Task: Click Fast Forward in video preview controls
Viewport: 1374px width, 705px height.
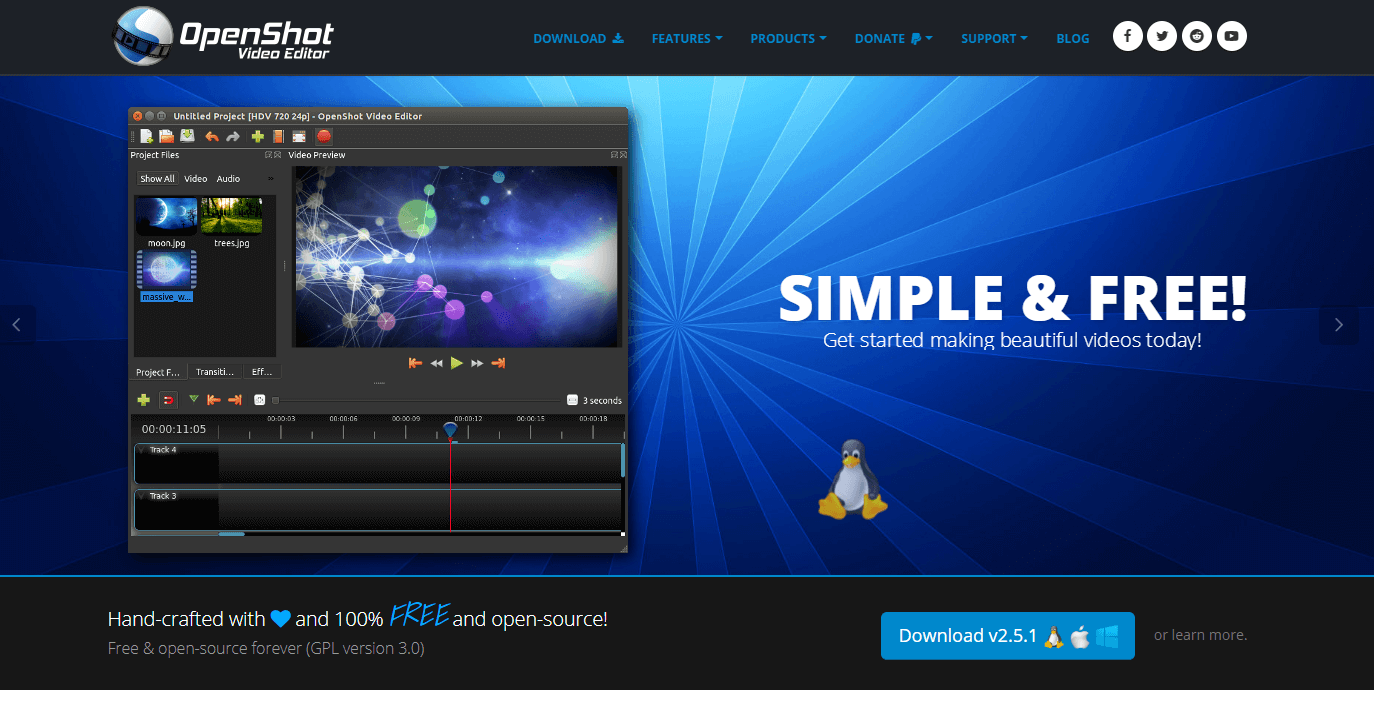Action: pyautogui.click(x=477, y=364)
